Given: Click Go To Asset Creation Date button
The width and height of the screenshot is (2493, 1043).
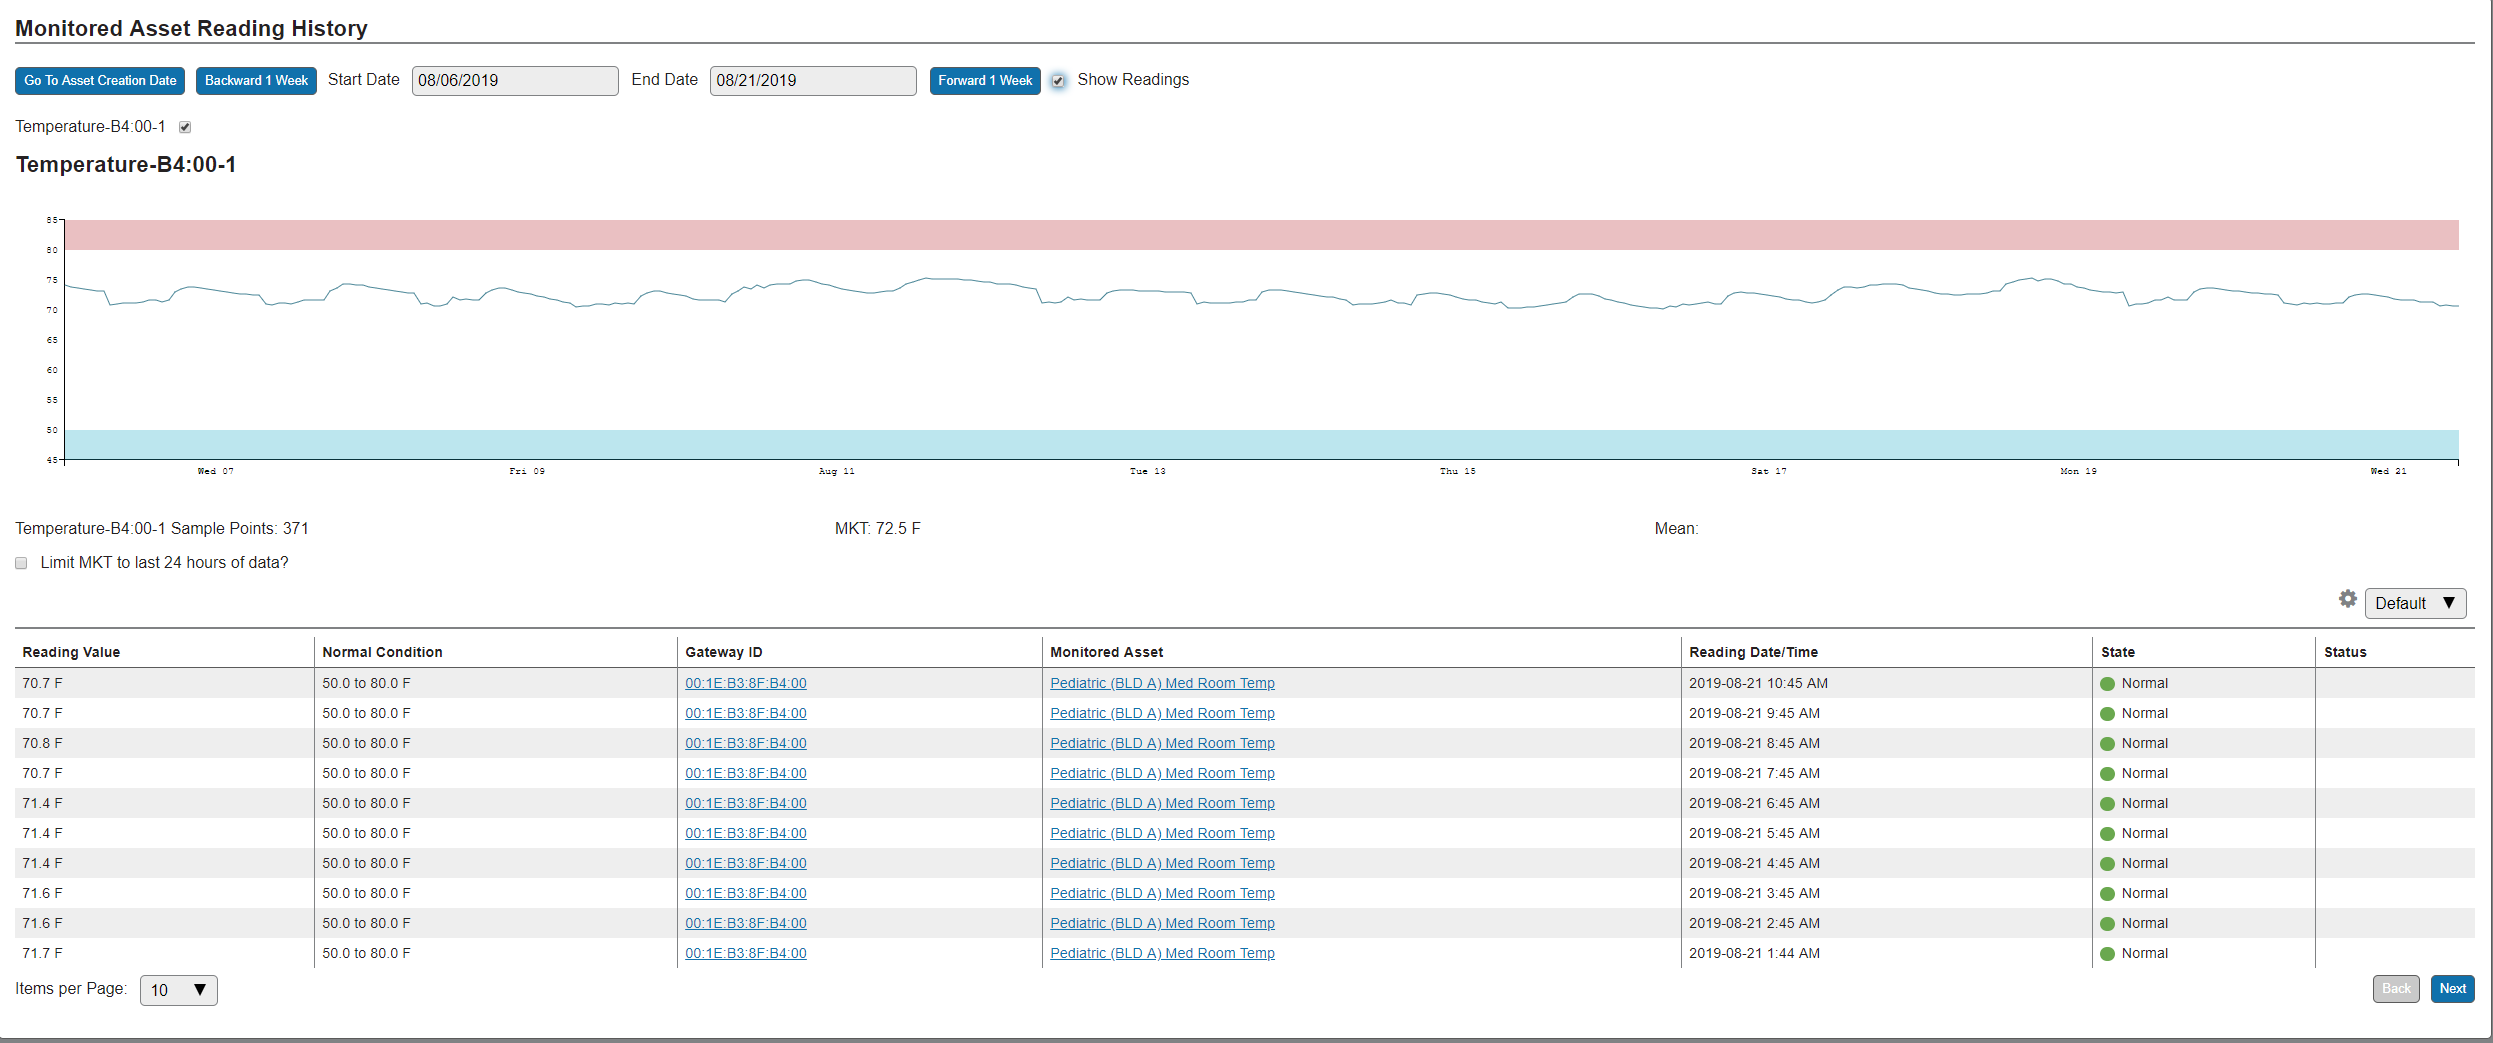Looking at the screenshot, I should (x=100, y=81).
